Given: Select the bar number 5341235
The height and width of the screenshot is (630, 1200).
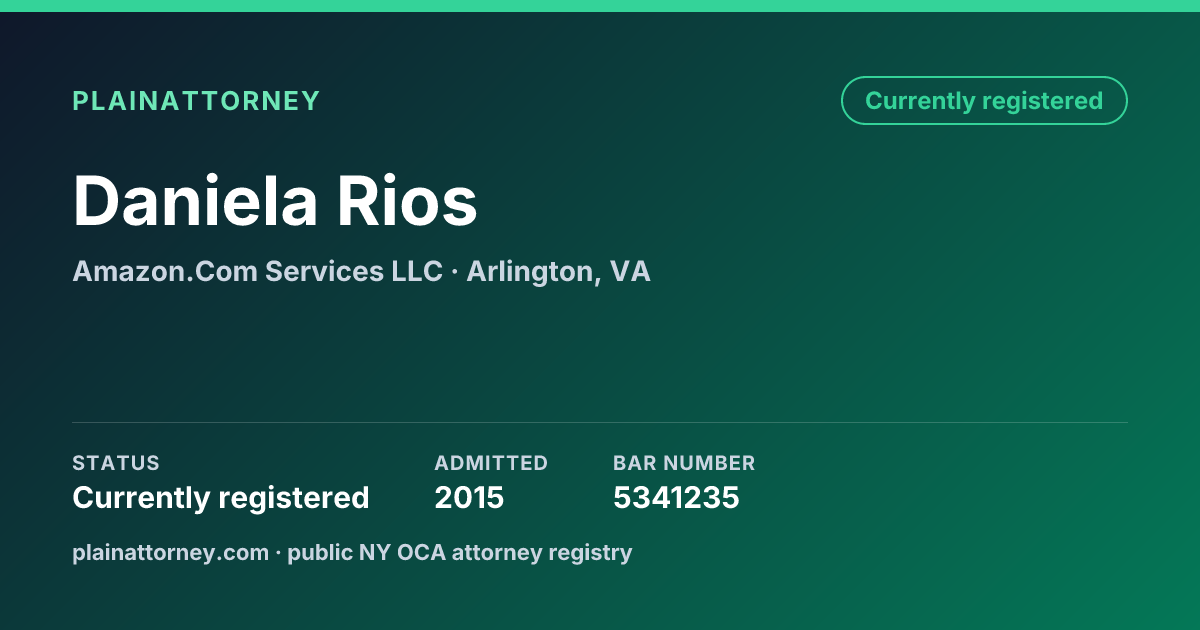Looking at the screenshot, I should [x=676, y=497].
